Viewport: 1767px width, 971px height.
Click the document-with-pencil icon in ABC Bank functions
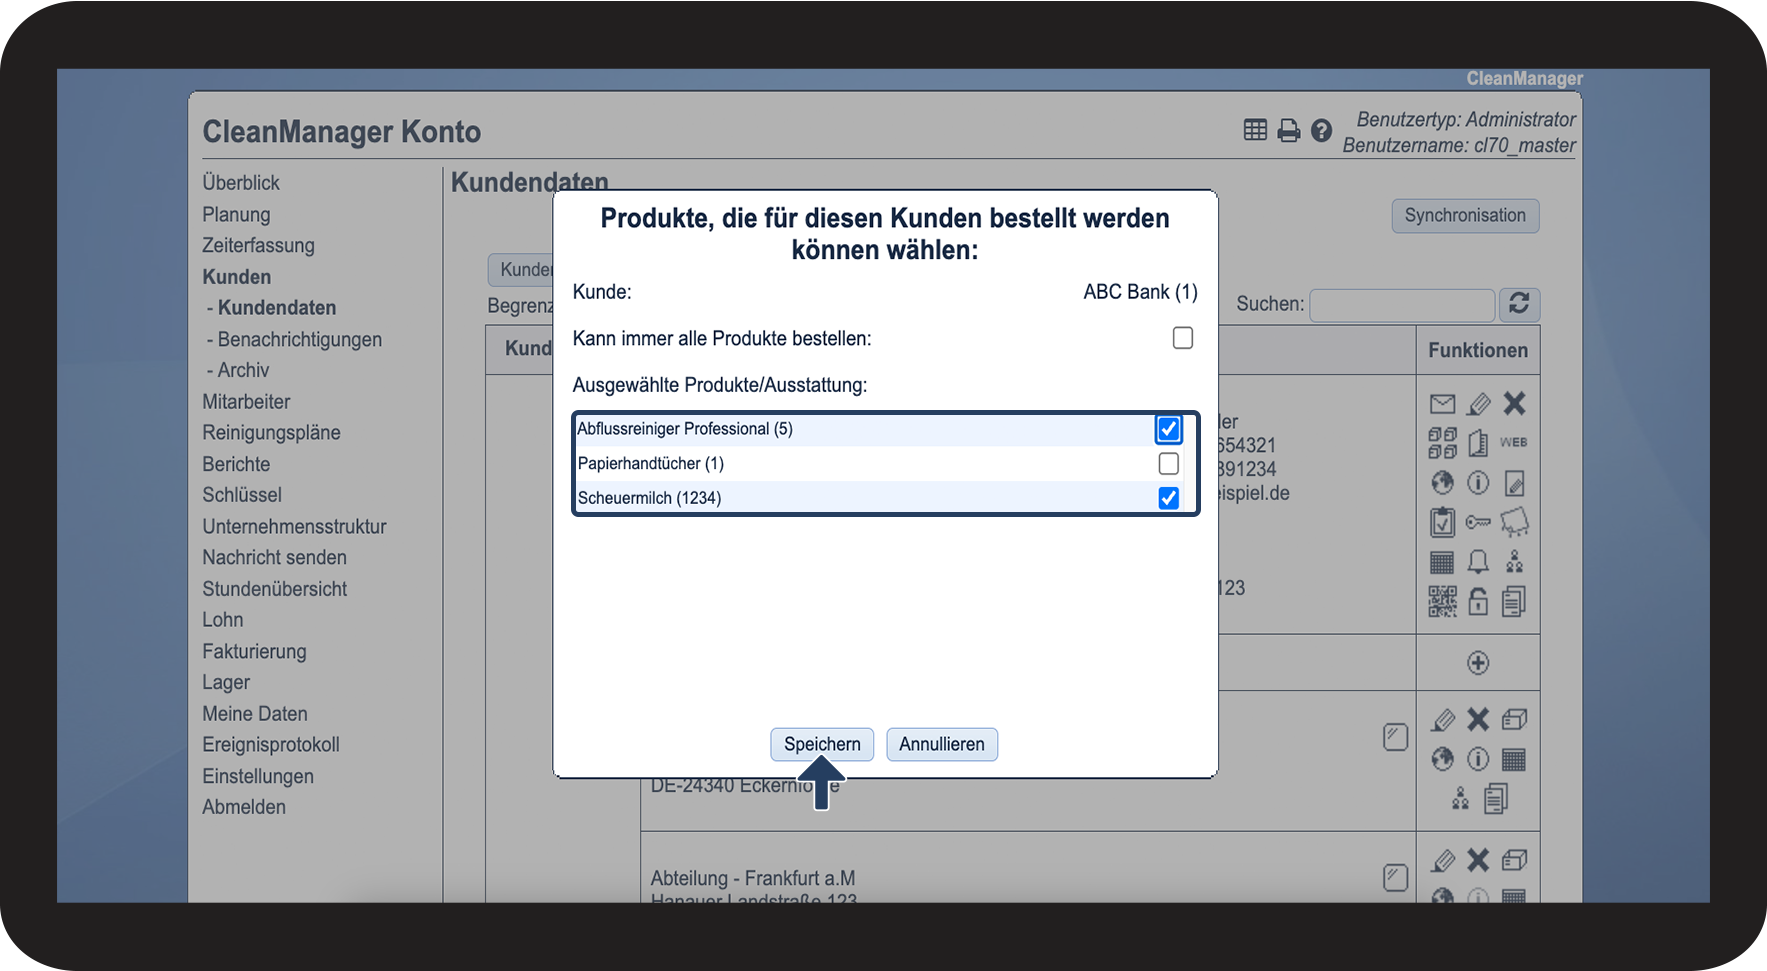pos(1515,484)
